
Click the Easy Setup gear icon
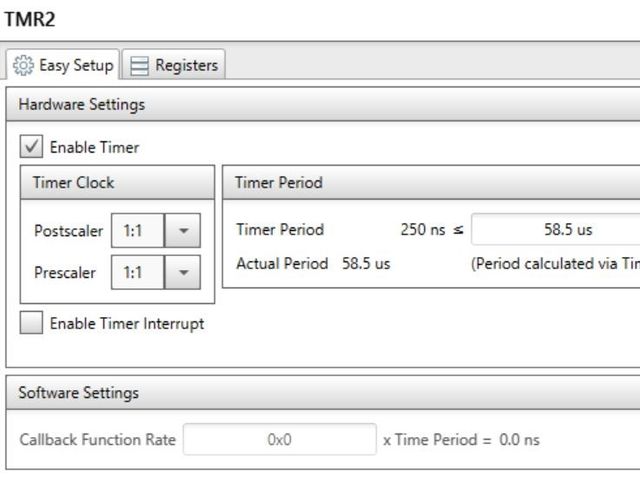click(x=23, y=65)
